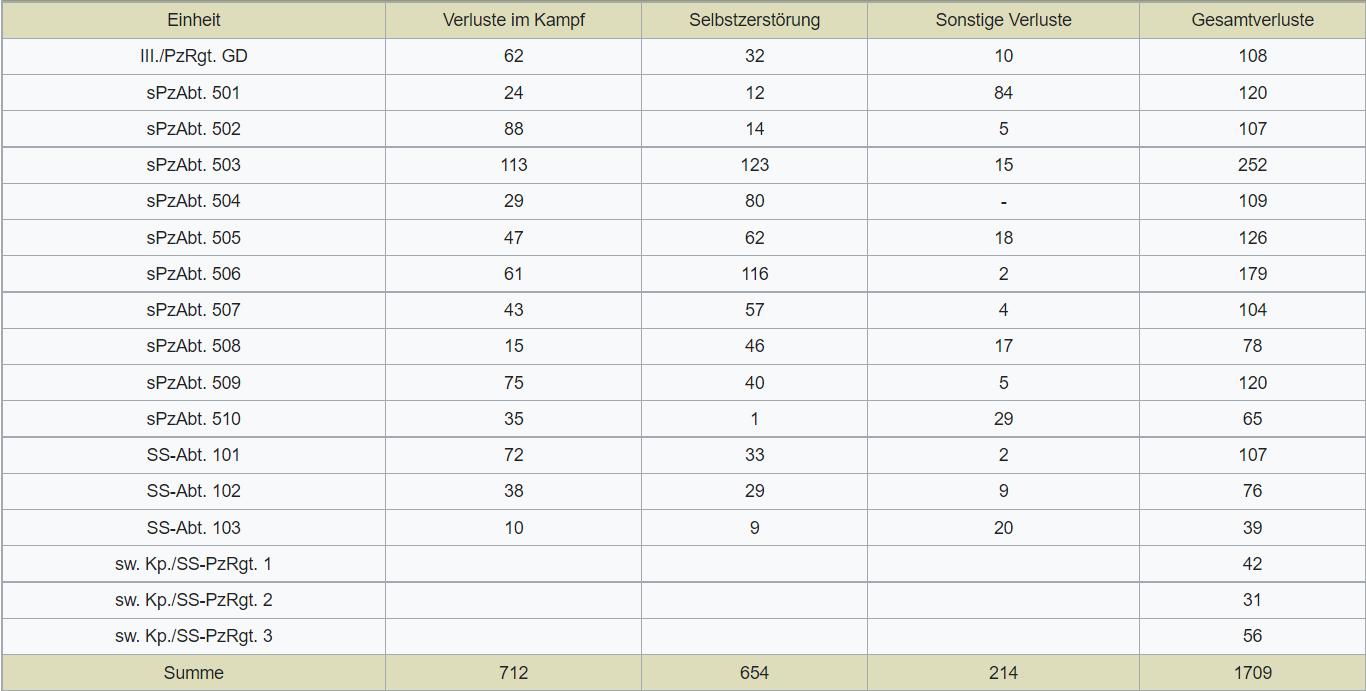Select the III./PzRgt. GD unit cell
The image size is (1366, 691).
pos(193,56)
